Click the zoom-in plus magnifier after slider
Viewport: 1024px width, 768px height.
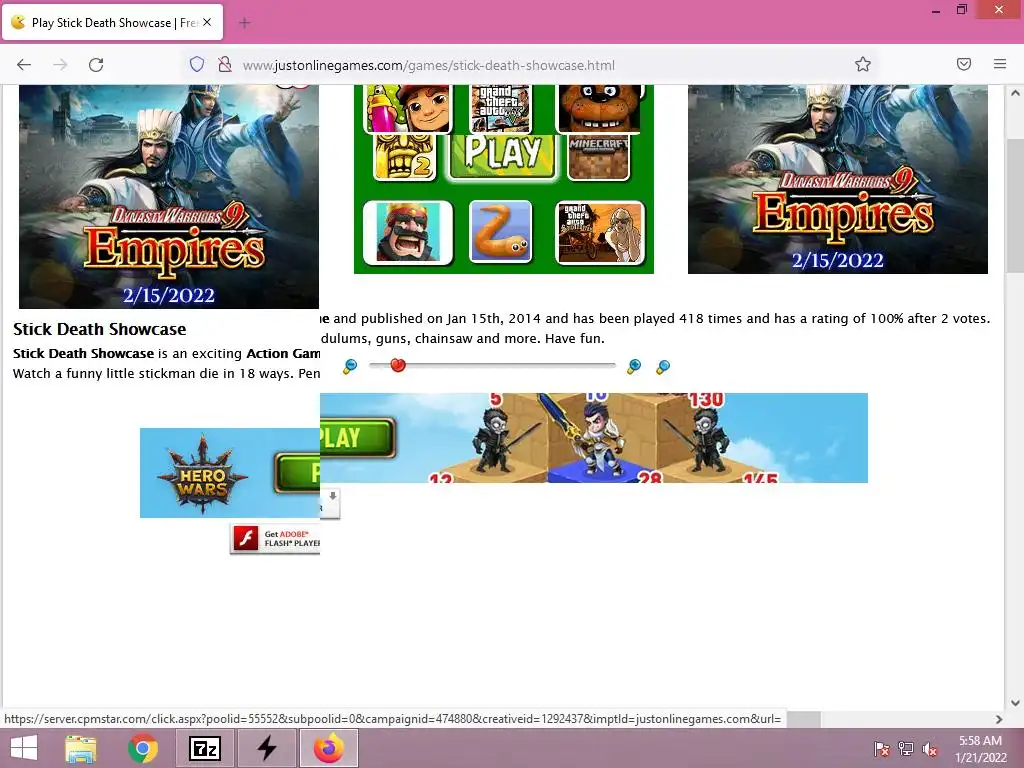(633, 366)
